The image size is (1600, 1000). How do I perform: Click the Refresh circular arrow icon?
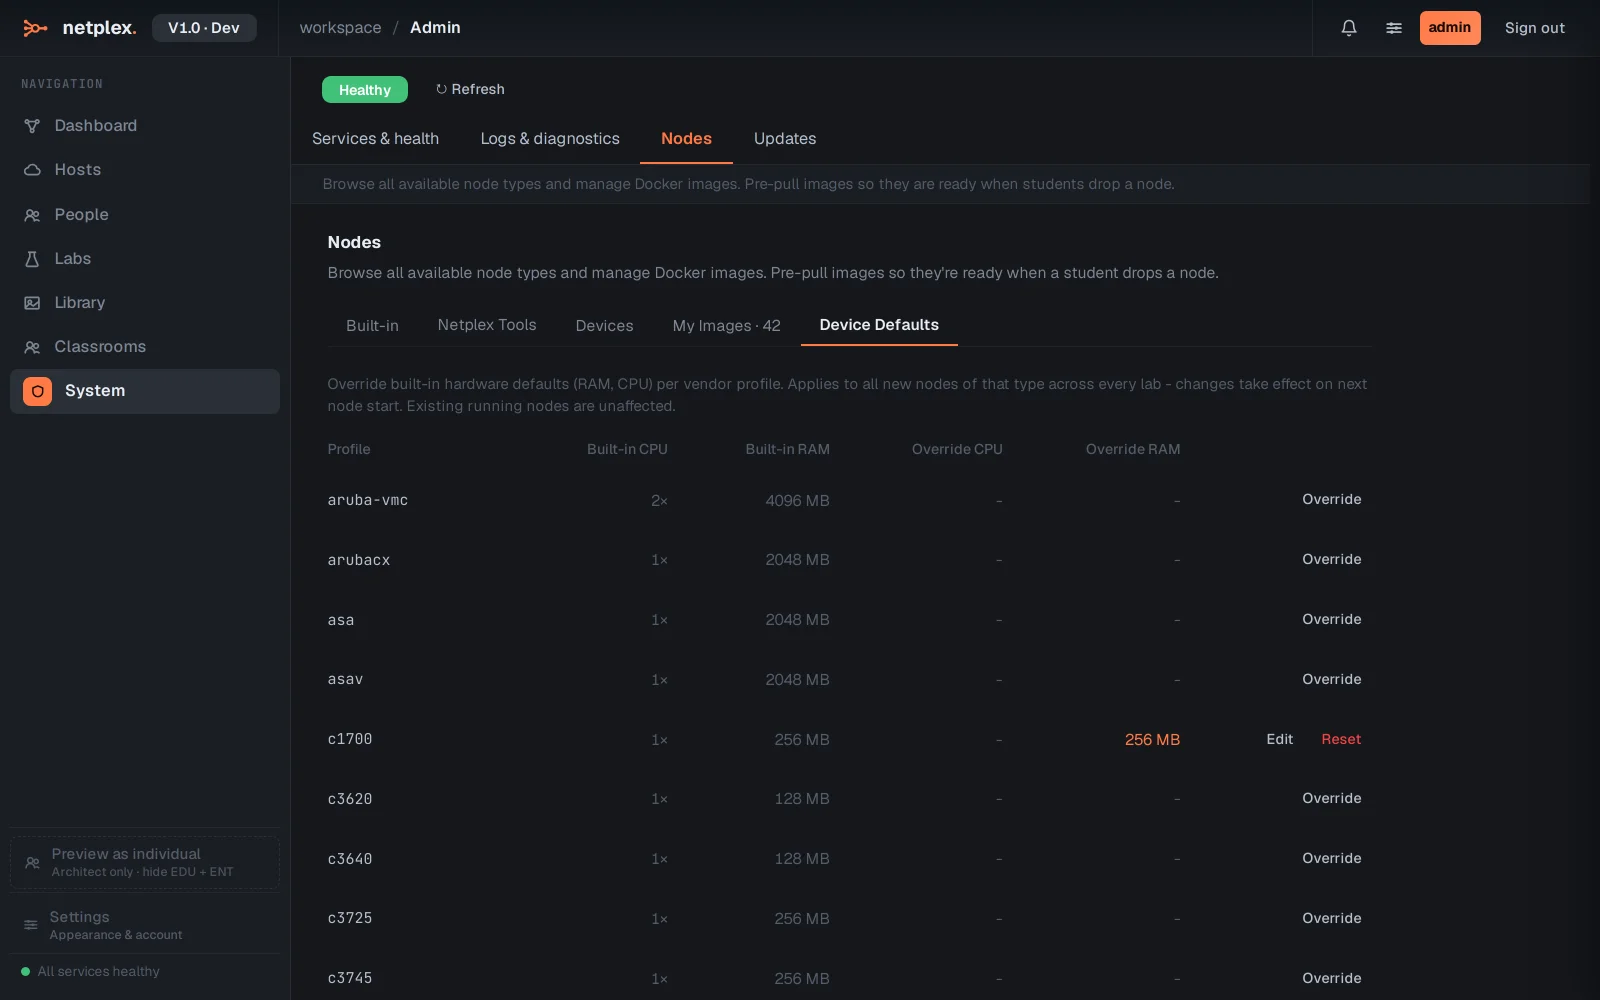441,89
